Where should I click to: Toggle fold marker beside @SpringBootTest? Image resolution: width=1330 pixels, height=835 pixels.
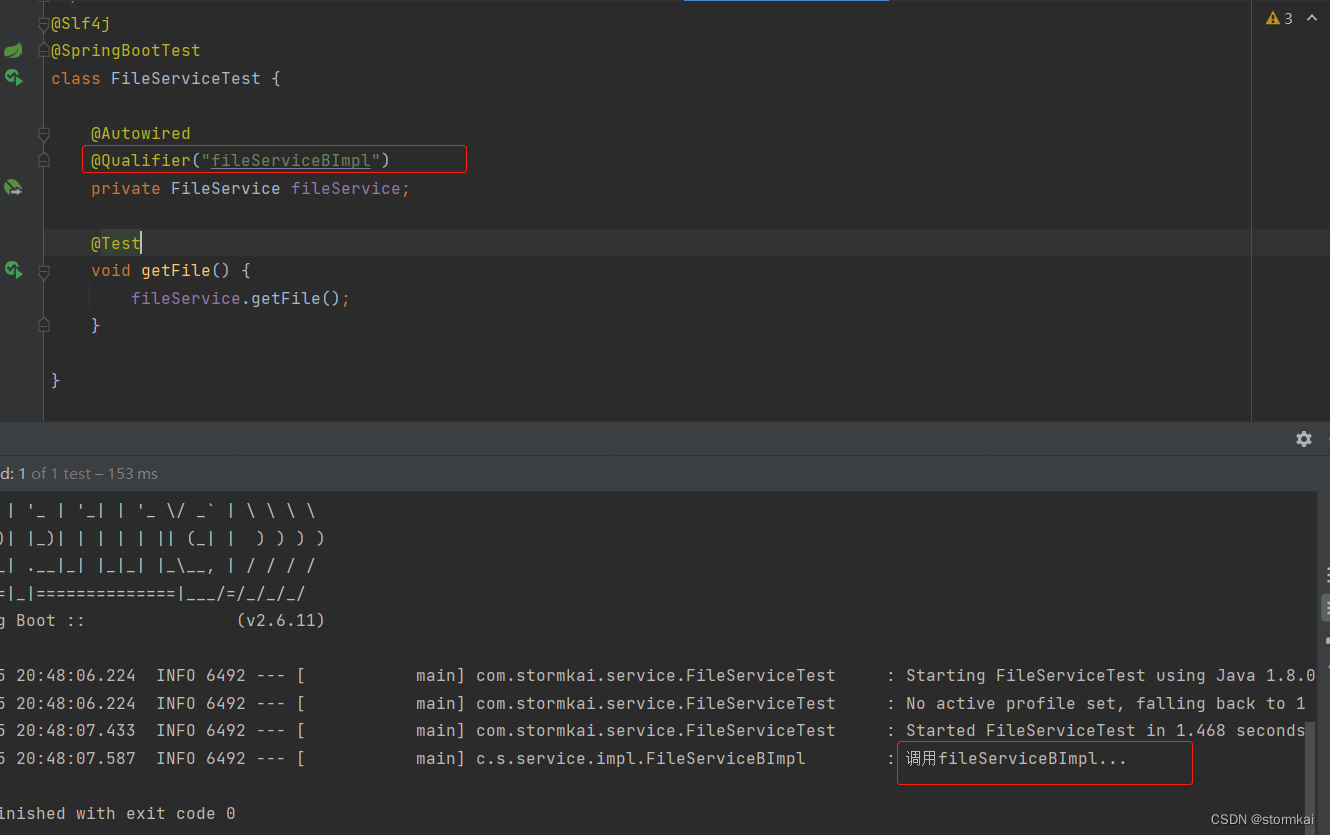click(x=43, y=51)
